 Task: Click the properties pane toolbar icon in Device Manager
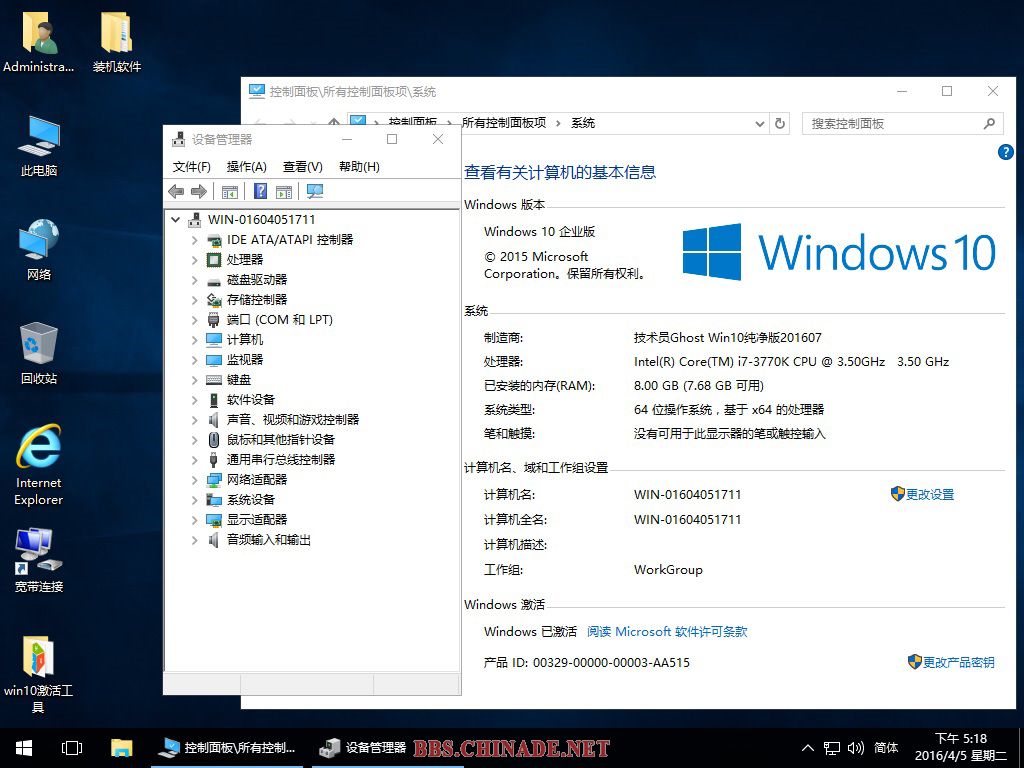tap(283, 191)
